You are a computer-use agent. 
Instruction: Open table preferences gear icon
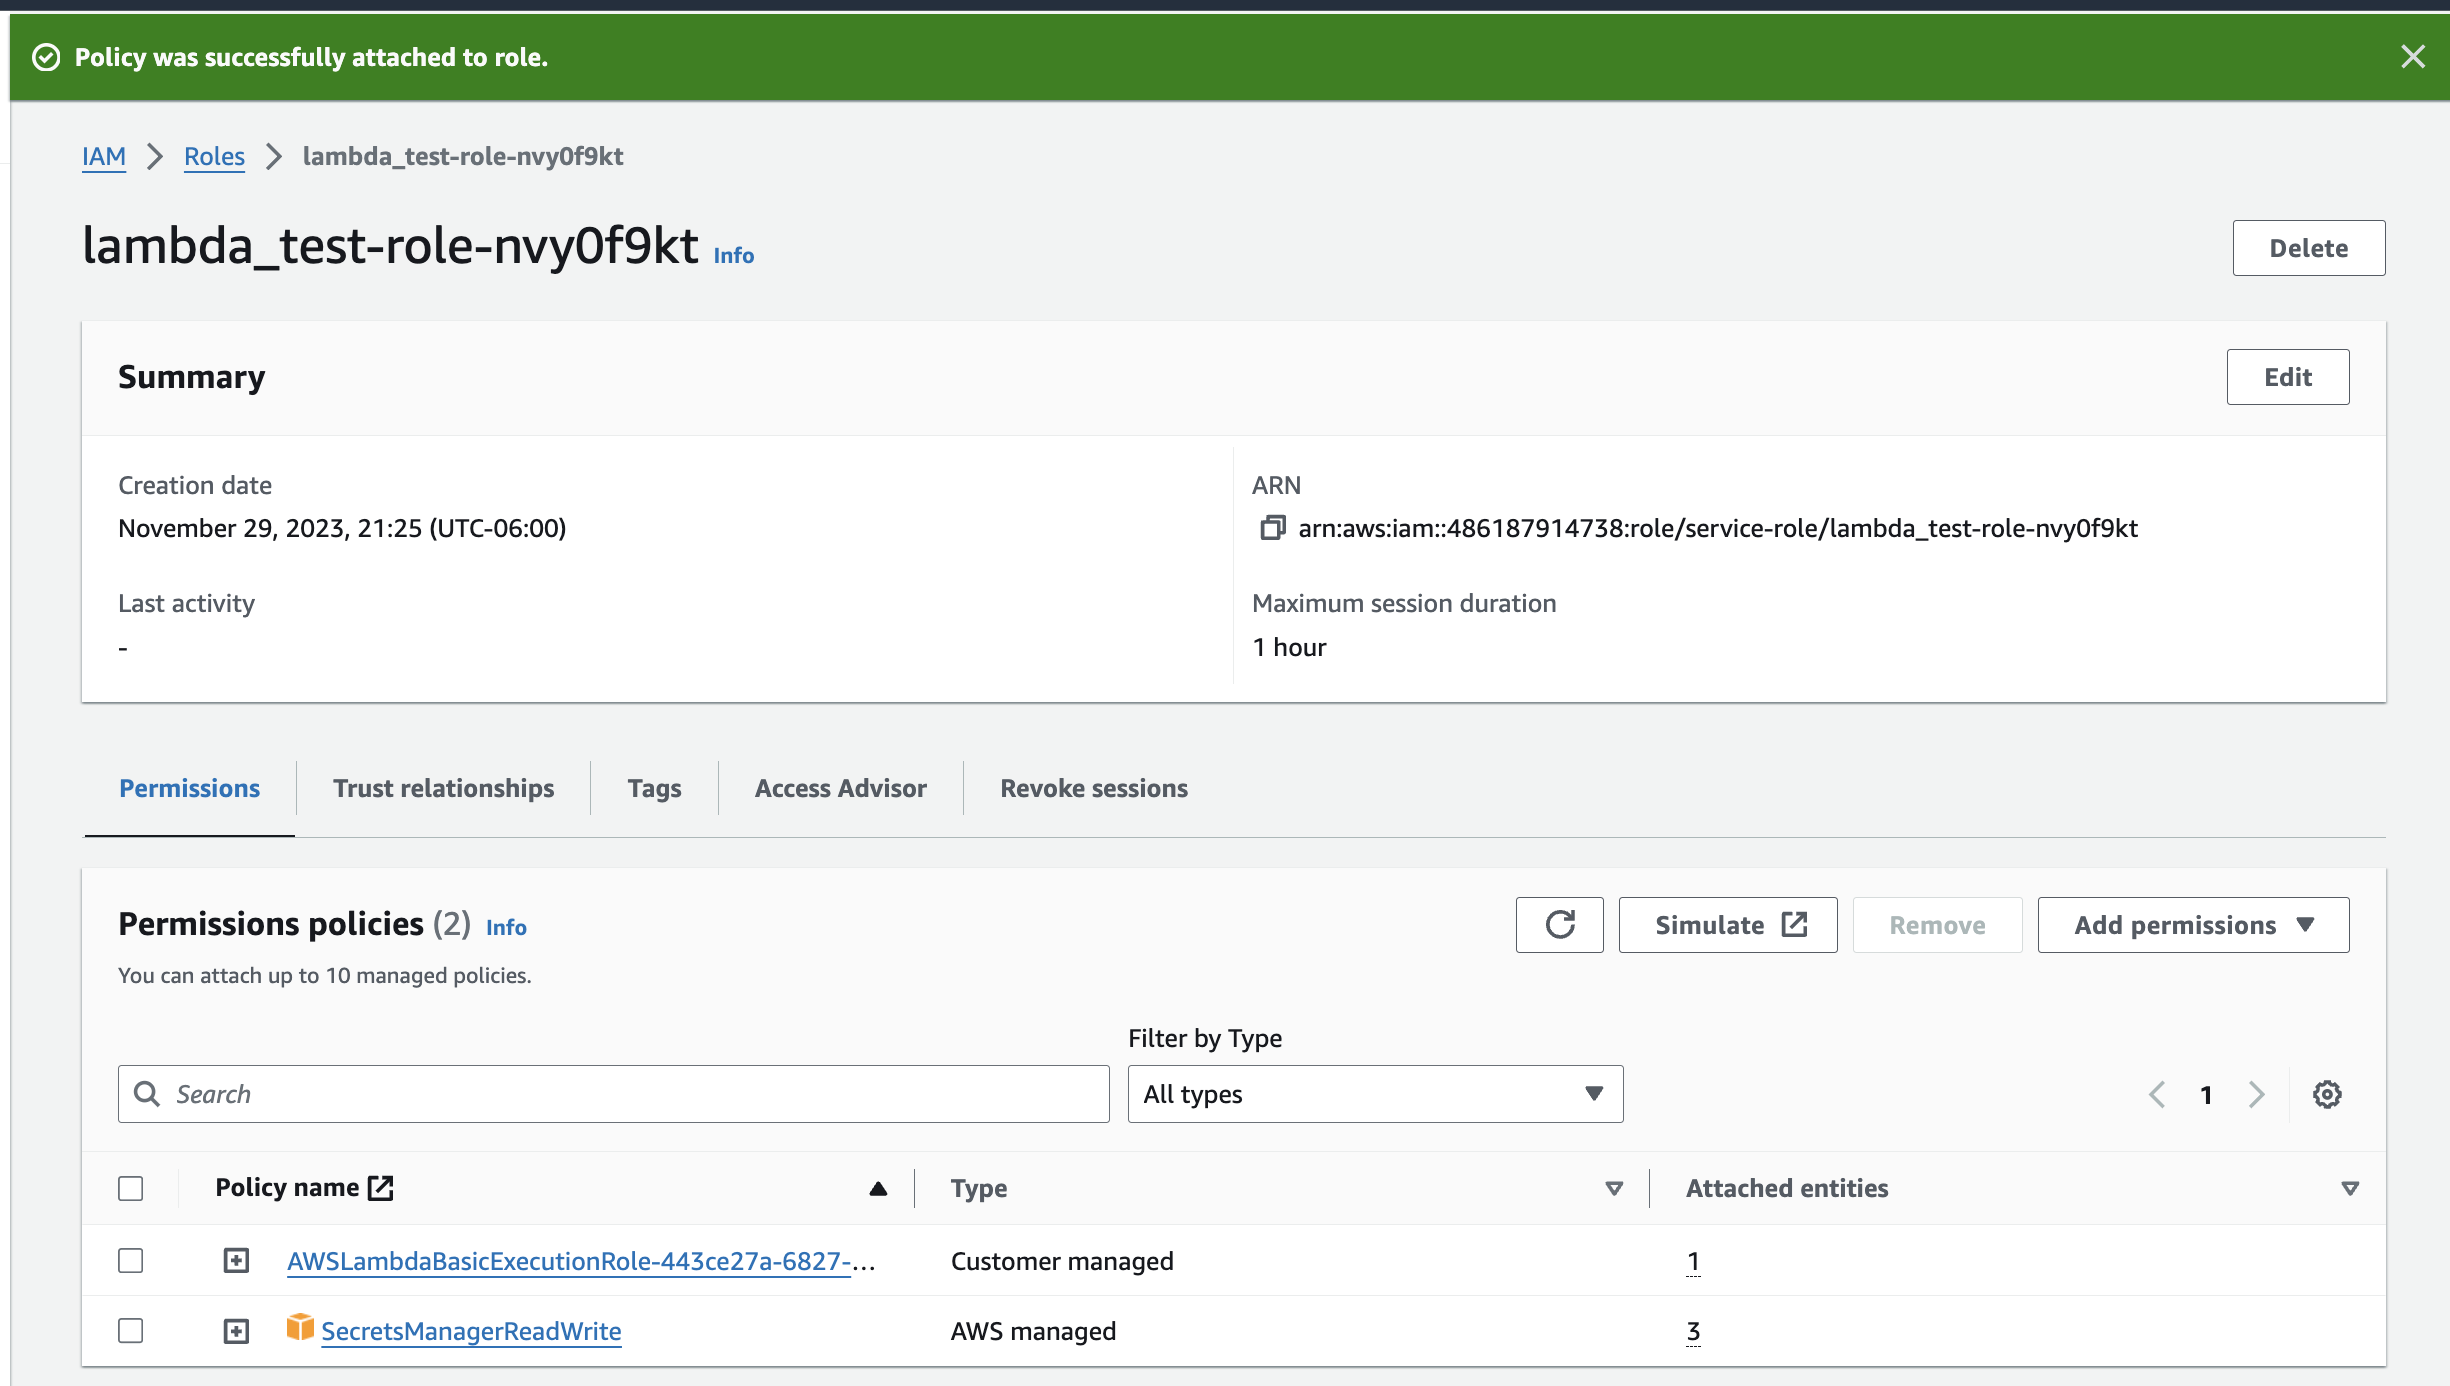point(2327,1094)
